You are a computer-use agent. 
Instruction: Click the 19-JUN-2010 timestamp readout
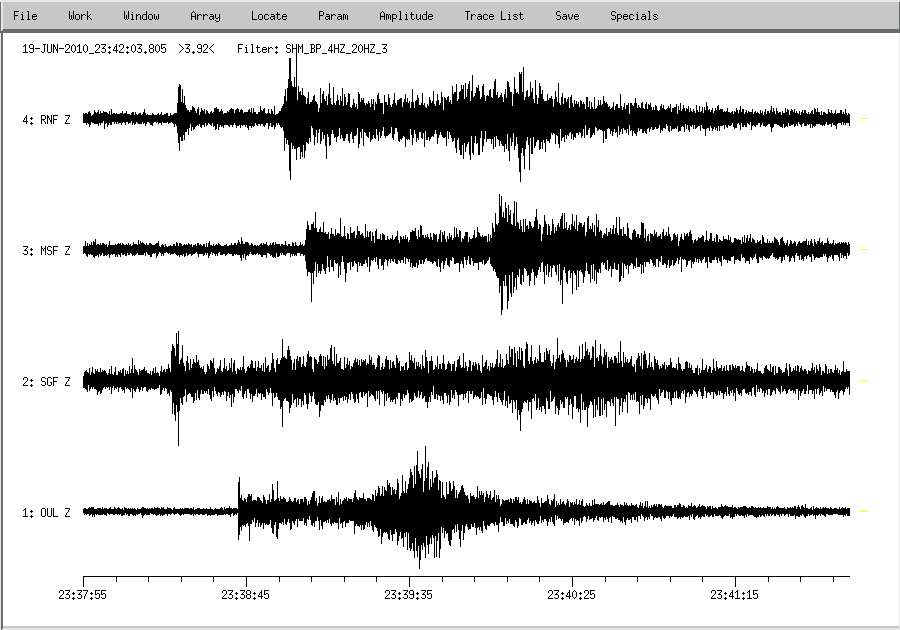(94, 48)
